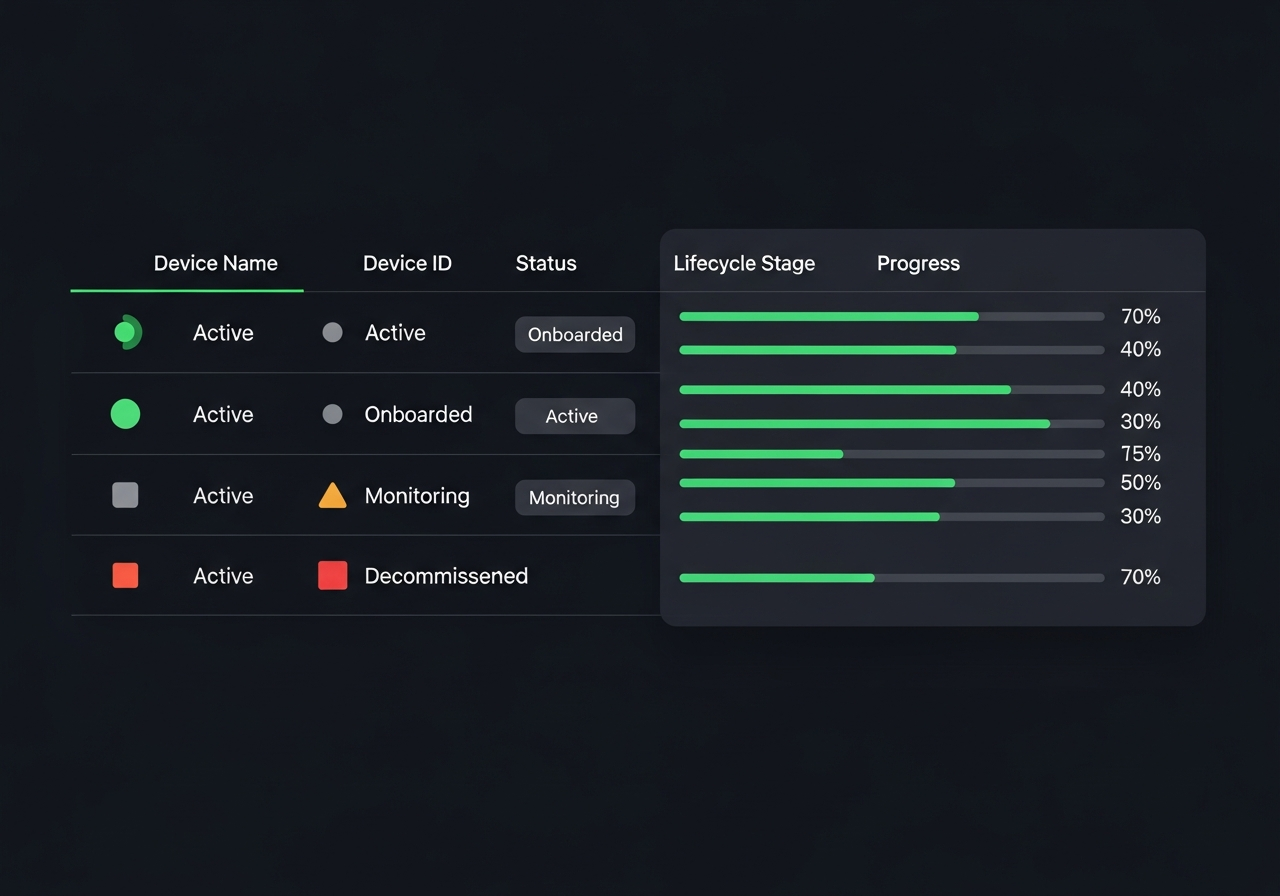
Task: Click the green ring icon in first row
Action: click(127, 332)
